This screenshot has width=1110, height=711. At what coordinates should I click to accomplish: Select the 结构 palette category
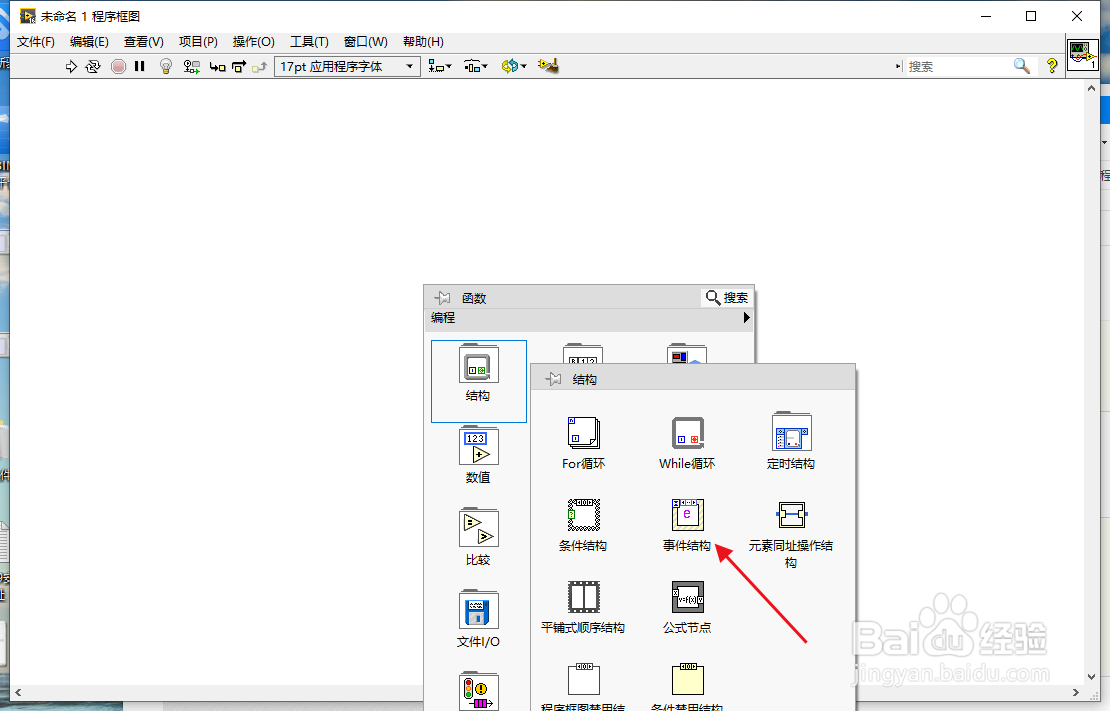[479, 381]
